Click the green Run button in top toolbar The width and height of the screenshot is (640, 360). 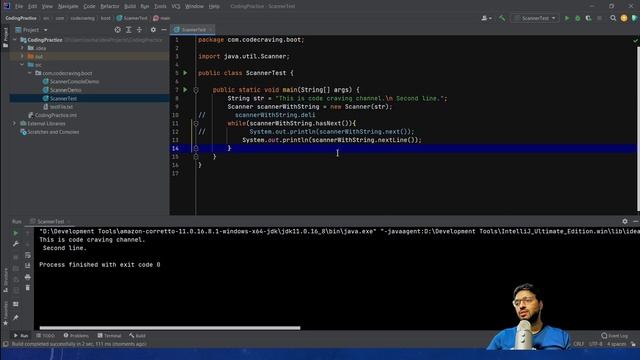(x=567, y=18)
